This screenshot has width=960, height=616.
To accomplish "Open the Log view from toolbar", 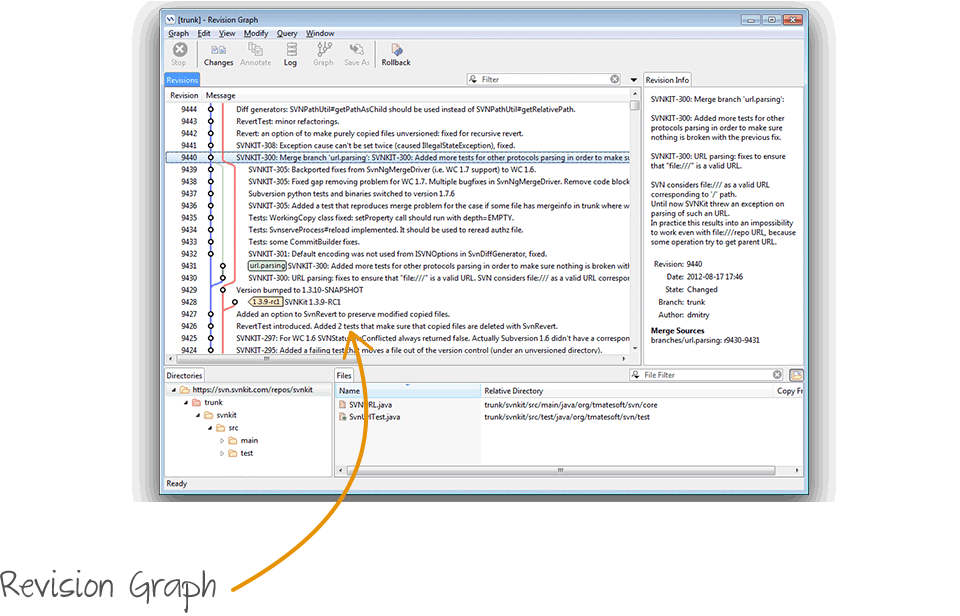I will [290, 54].
